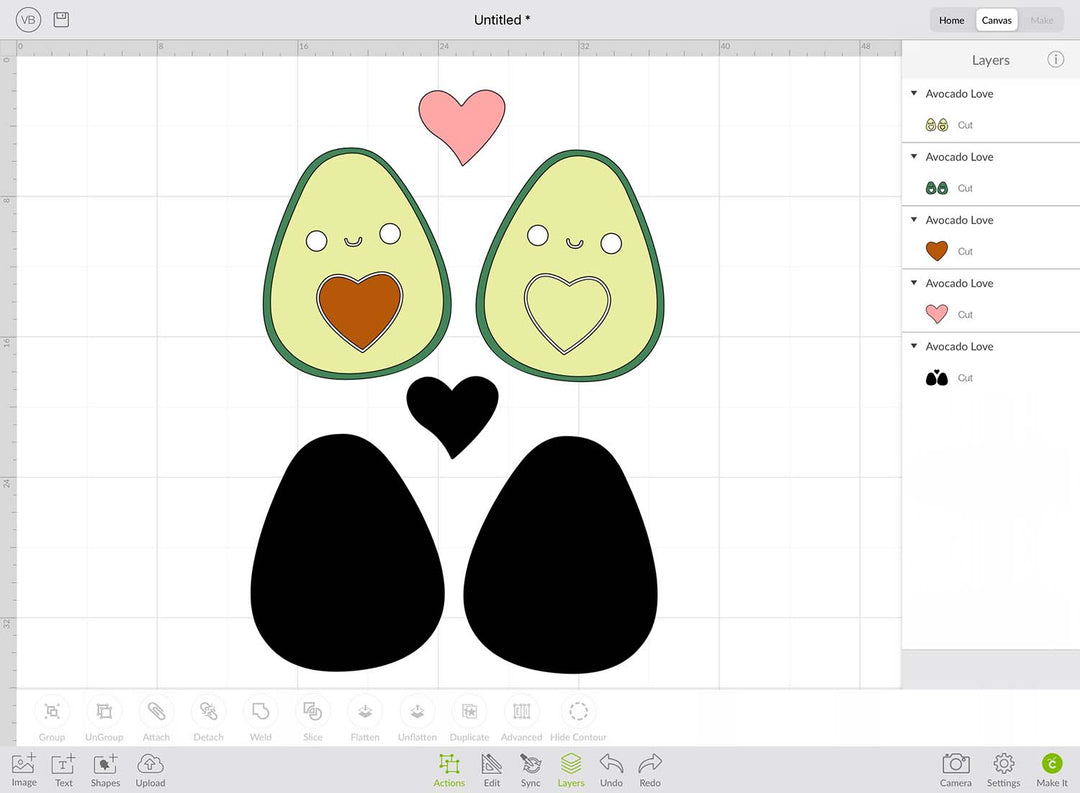Click the green Make It button
Image resolution: width=1080 pixels, height=793 pixels.
pyautogui.click(x=1052, y=770)
